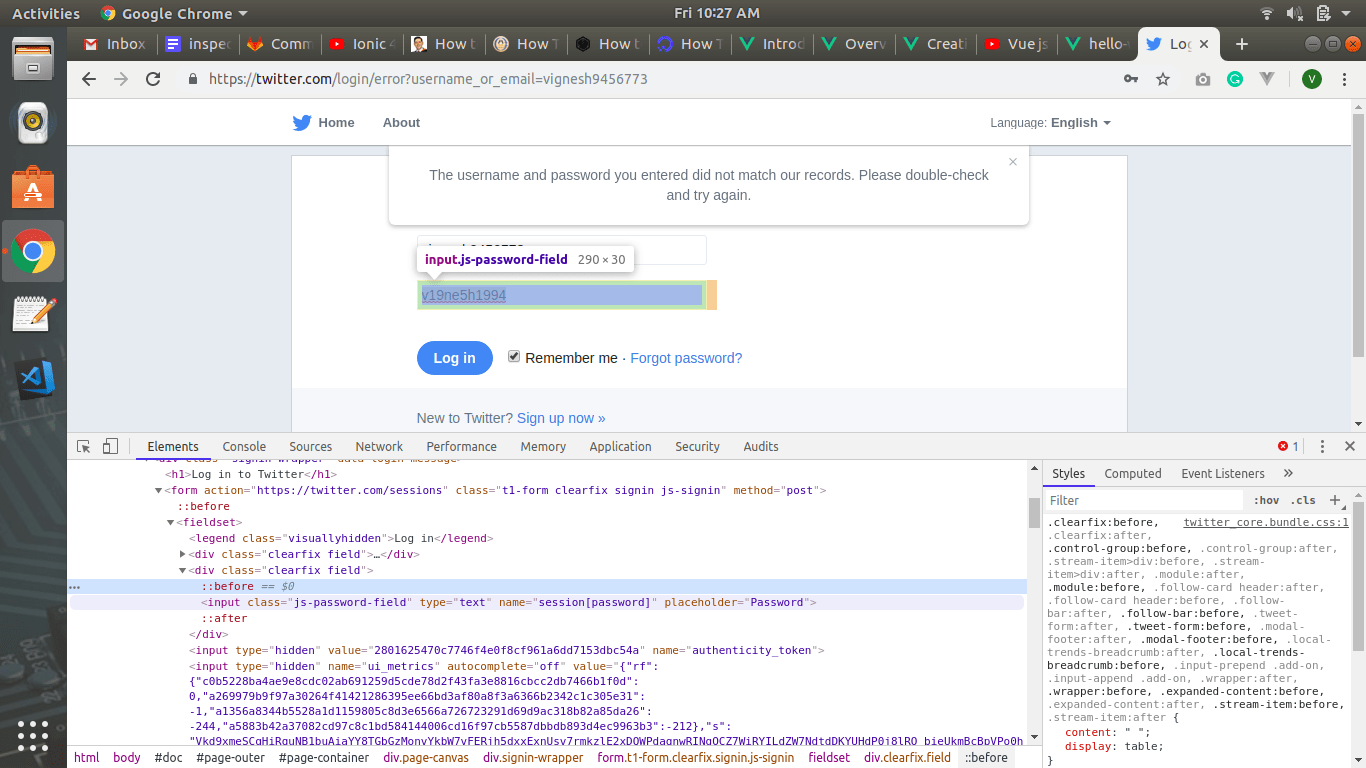The height and width of the screenshot is (768, 1366).
Task: Click the Activities button
Action: (46, 14)
